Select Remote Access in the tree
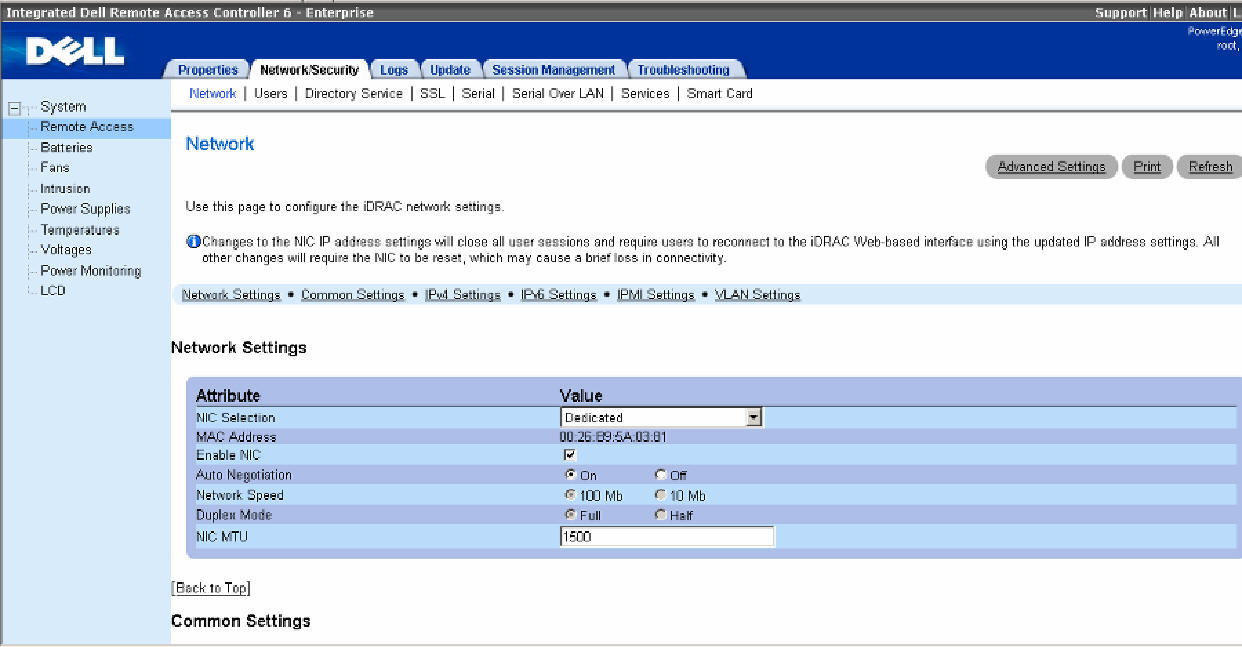Screen dimensions: 1242x647 (x=87, y=127)
